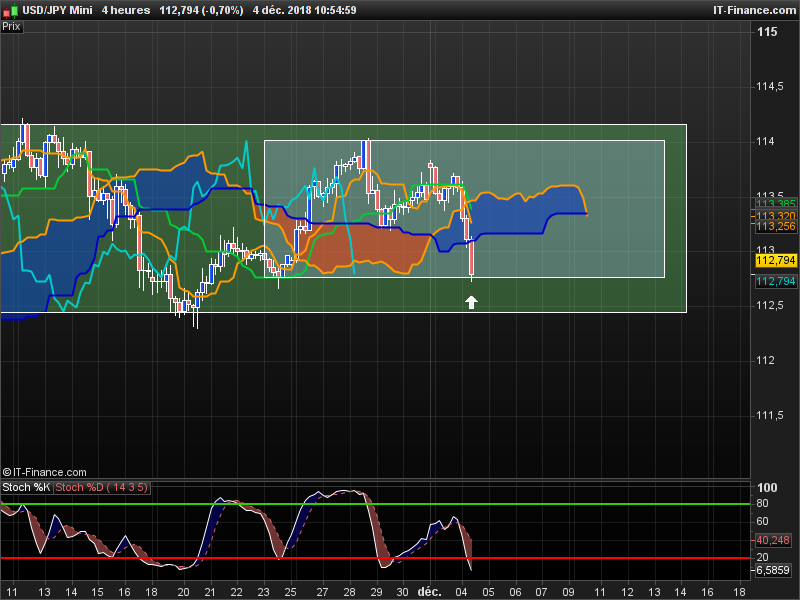Image resolution: width=800 pixels, height=600 pixels.
Task: Click the date label 20 on time axis
Action: click(183, 592)
